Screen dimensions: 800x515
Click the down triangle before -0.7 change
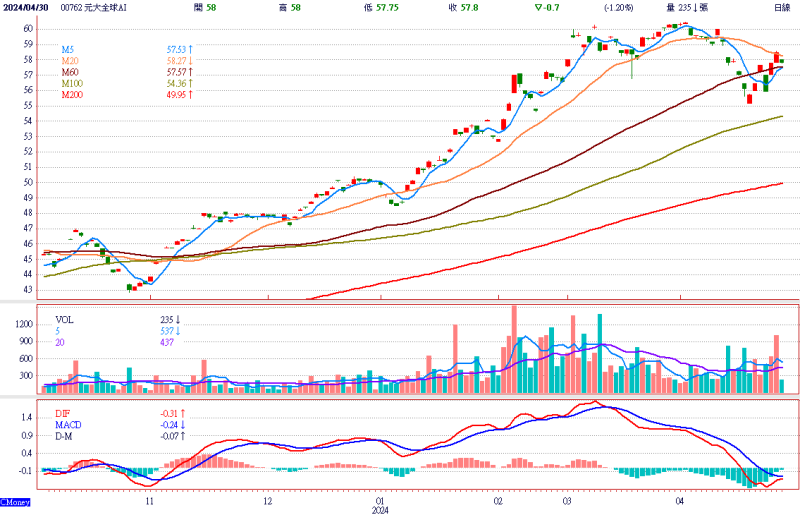538,6
